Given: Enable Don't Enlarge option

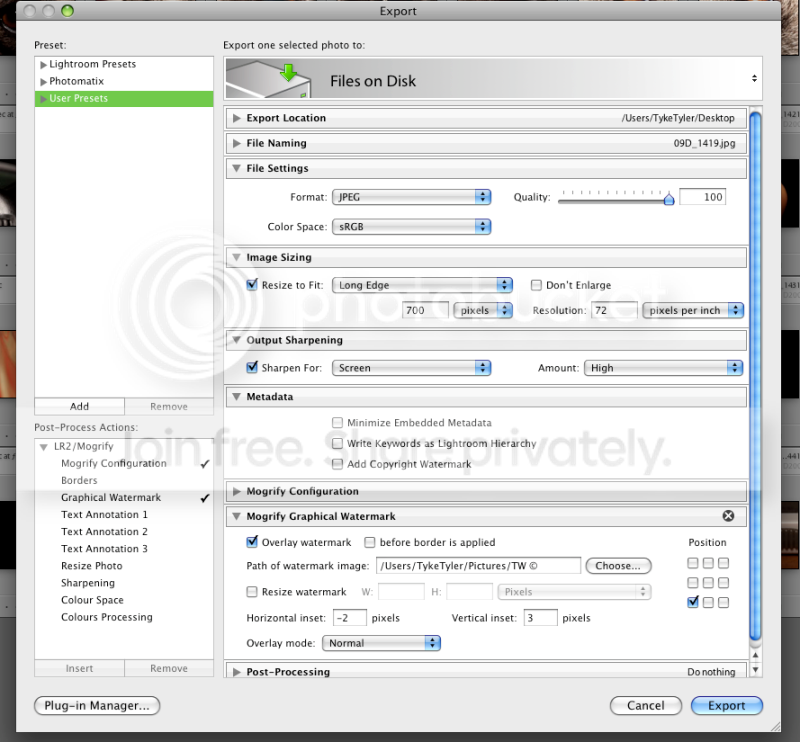Looking at the screenshot, I should coord(537,285).
